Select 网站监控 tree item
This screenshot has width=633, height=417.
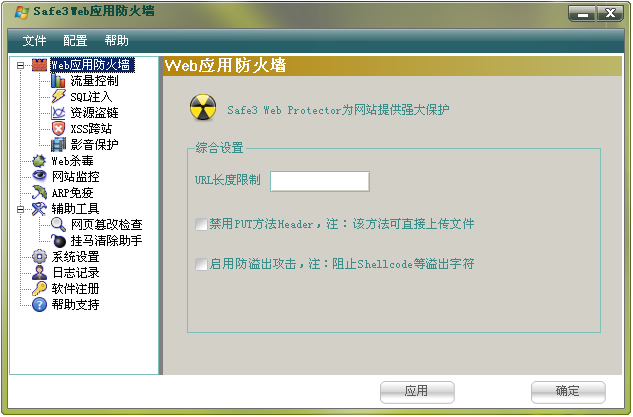coord(75,176)
